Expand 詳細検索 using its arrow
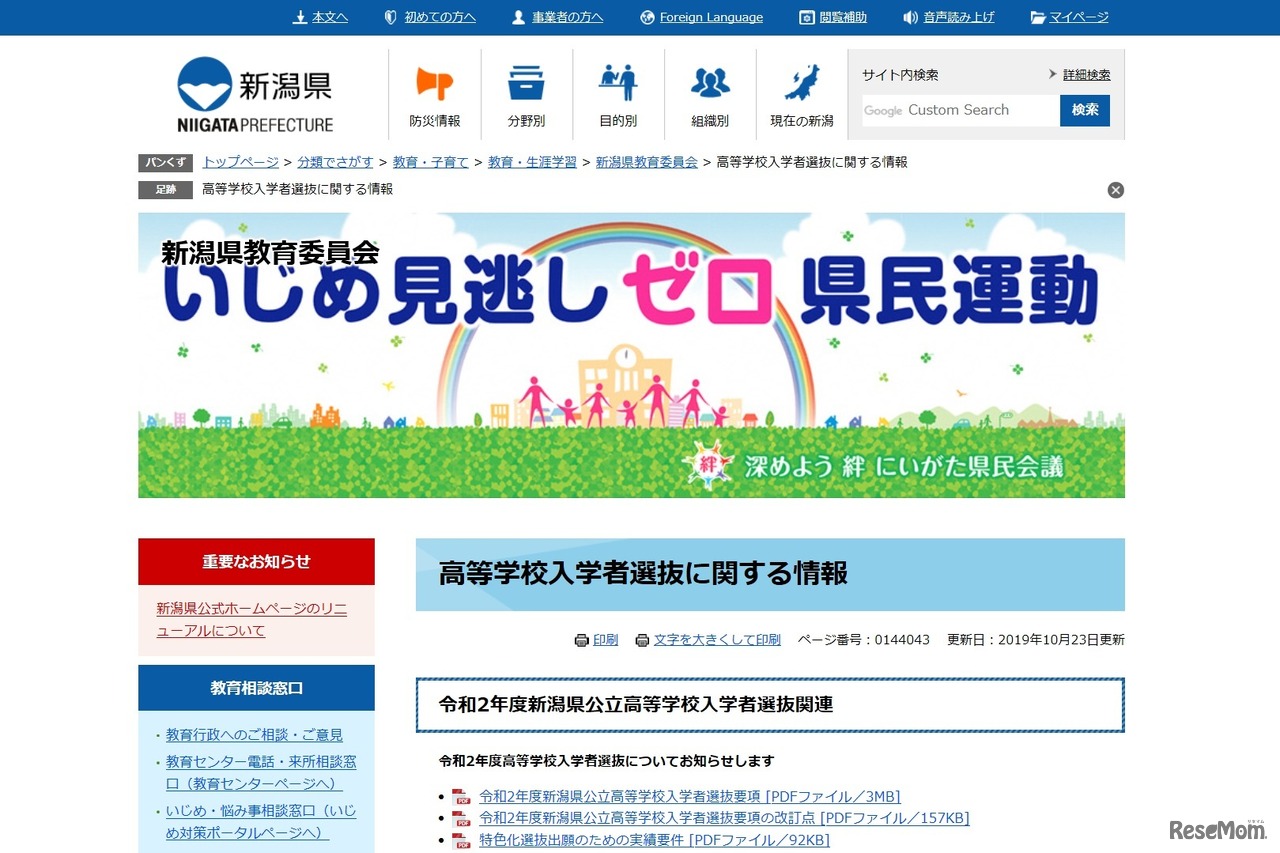Image resolution: width=1280 pixels, height=853 pixels. click(1053, 73)
